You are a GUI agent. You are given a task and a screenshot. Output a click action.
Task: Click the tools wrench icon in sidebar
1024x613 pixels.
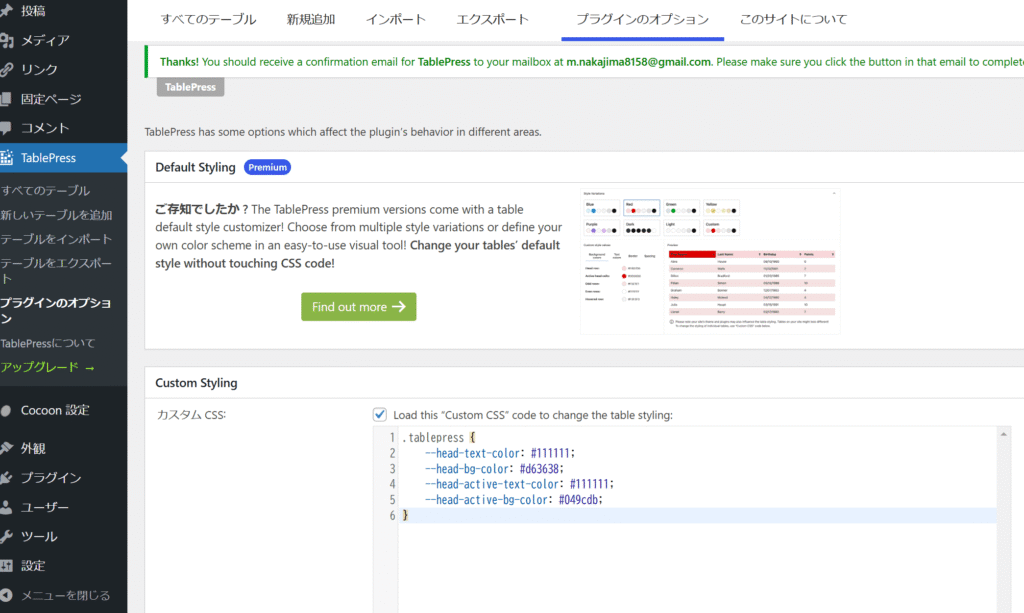[x=7, y=536]
